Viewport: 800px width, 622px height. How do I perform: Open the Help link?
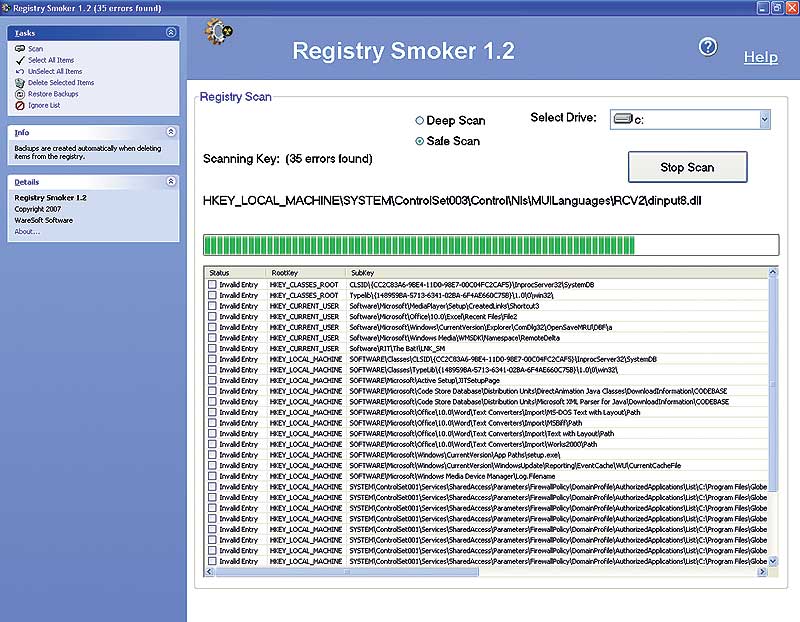pos(761,57)
